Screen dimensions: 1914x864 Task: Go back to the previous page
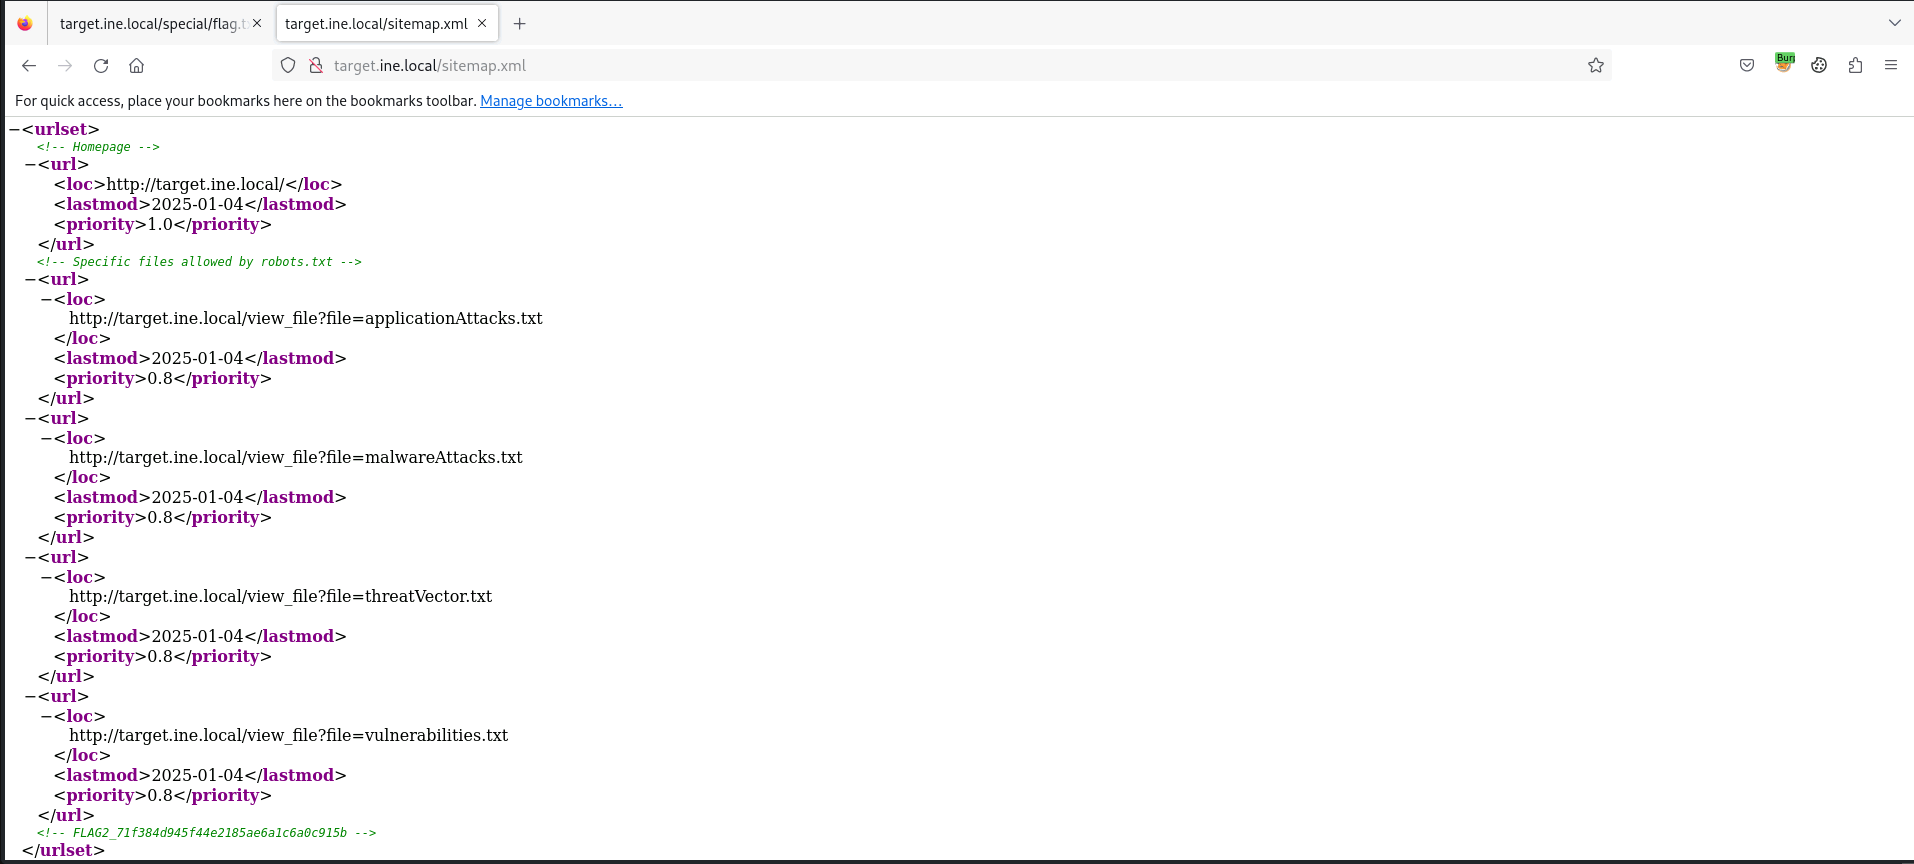pos(29,65)
